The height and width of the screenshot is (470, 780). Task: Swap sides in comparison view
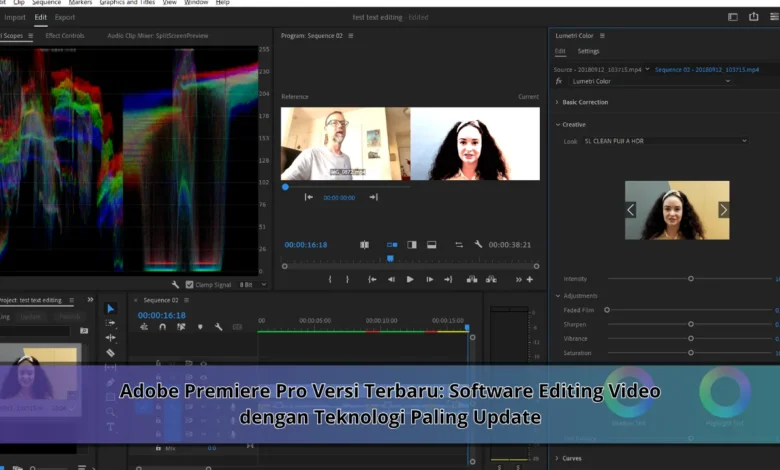459,245
